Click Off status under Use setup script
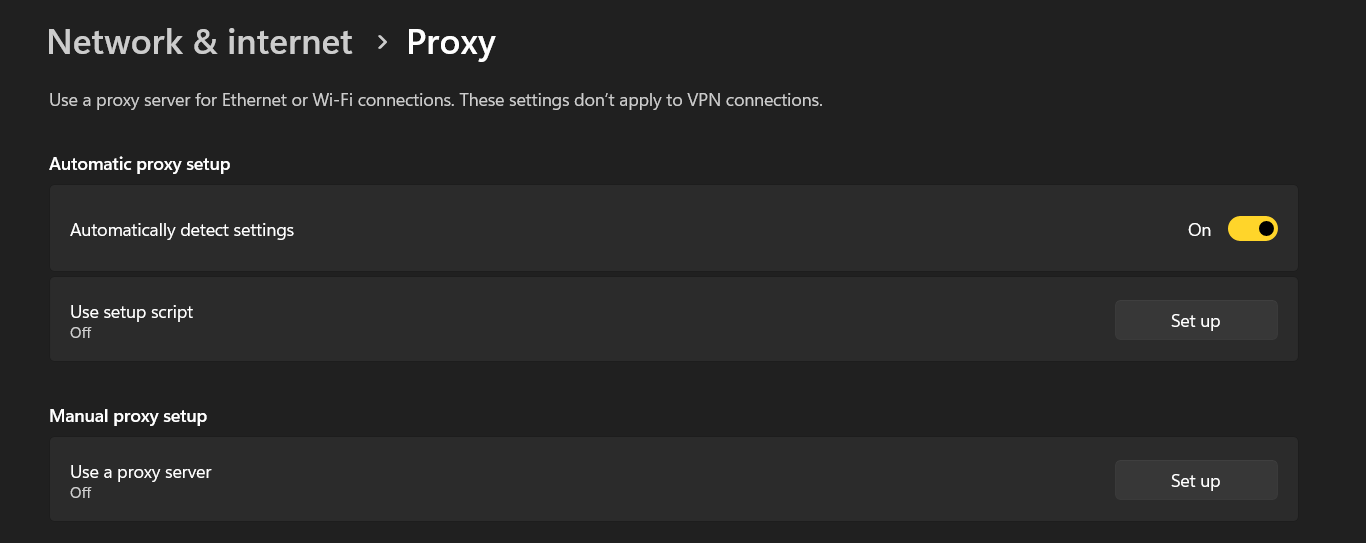Viewport: 1366px width, 543px height. 81,333
